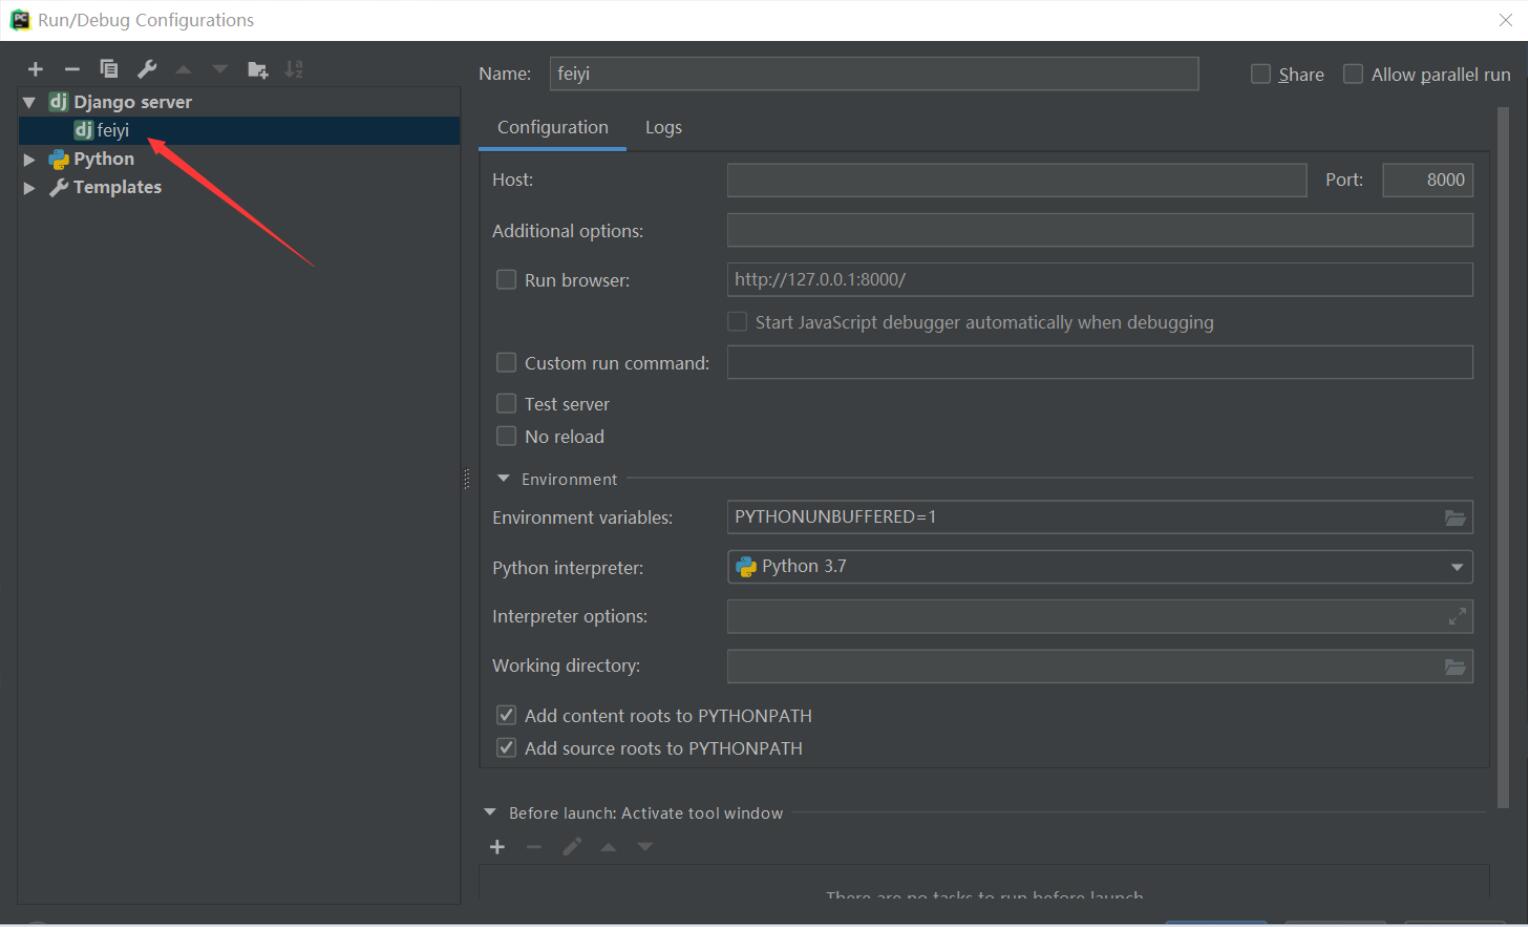Open the Environment variables editor icon

click(1455, 518)
